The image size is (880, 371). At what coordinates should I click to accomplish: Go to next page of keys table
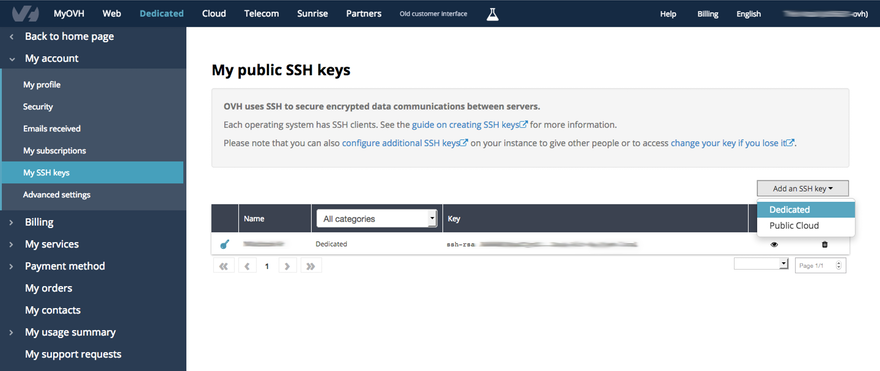click(287, 266)
